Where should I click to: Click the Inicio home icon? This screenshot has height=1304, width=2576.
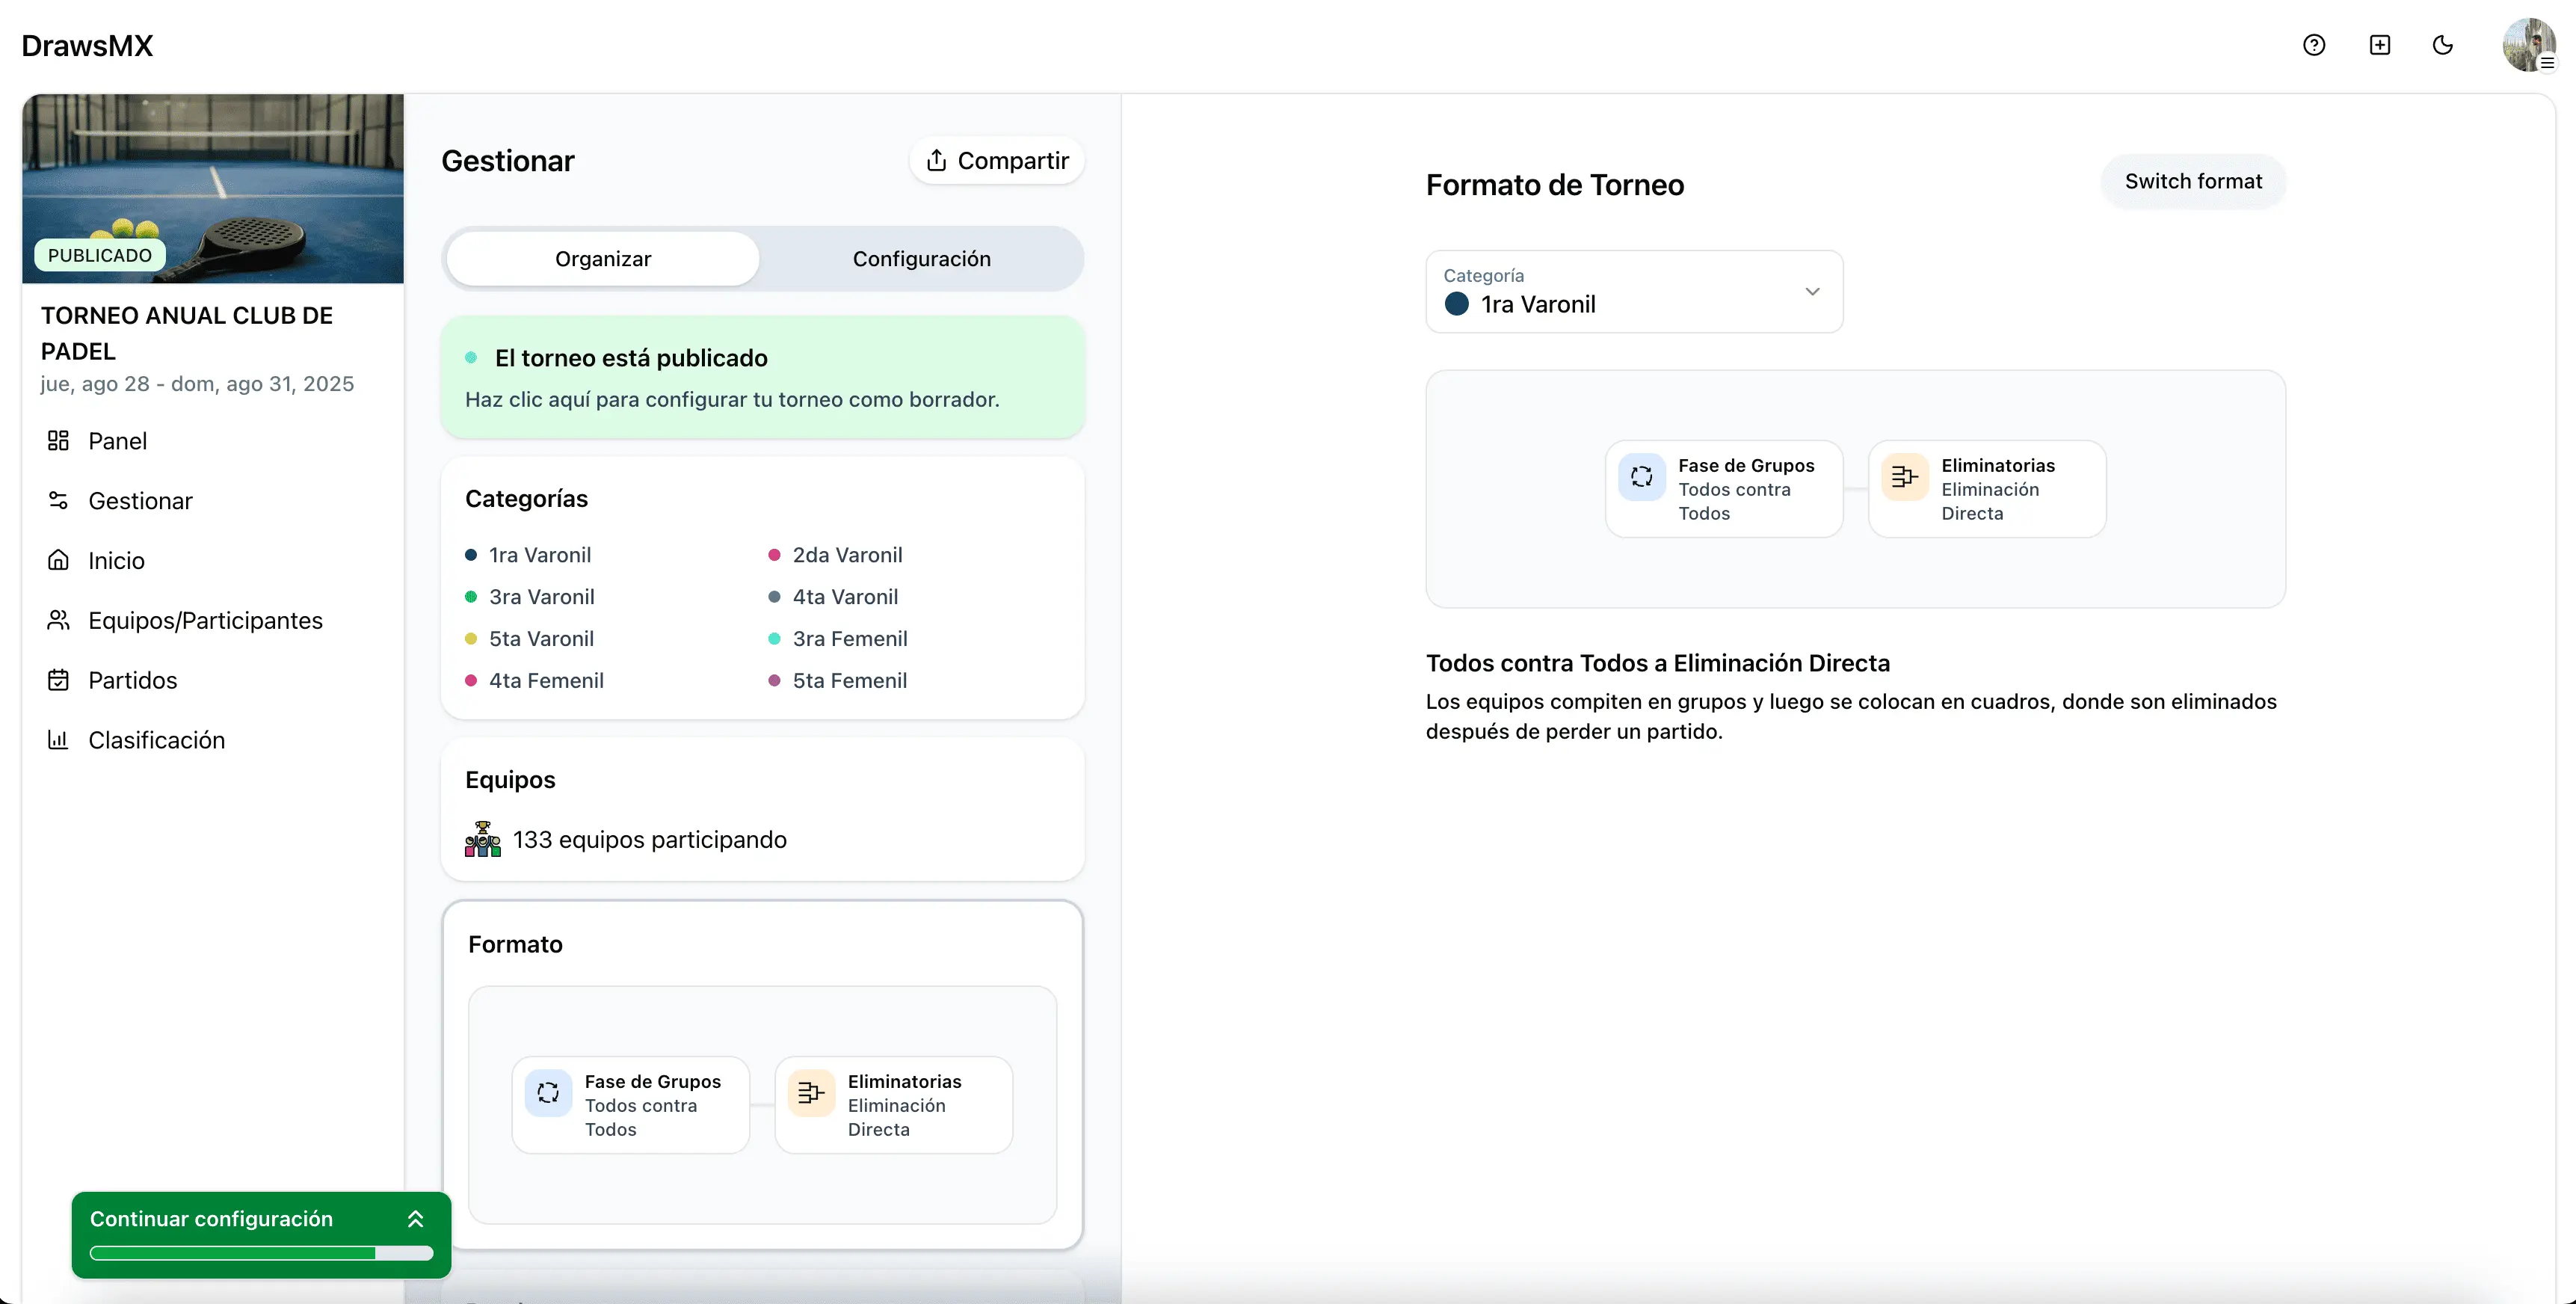coord(58,560)
